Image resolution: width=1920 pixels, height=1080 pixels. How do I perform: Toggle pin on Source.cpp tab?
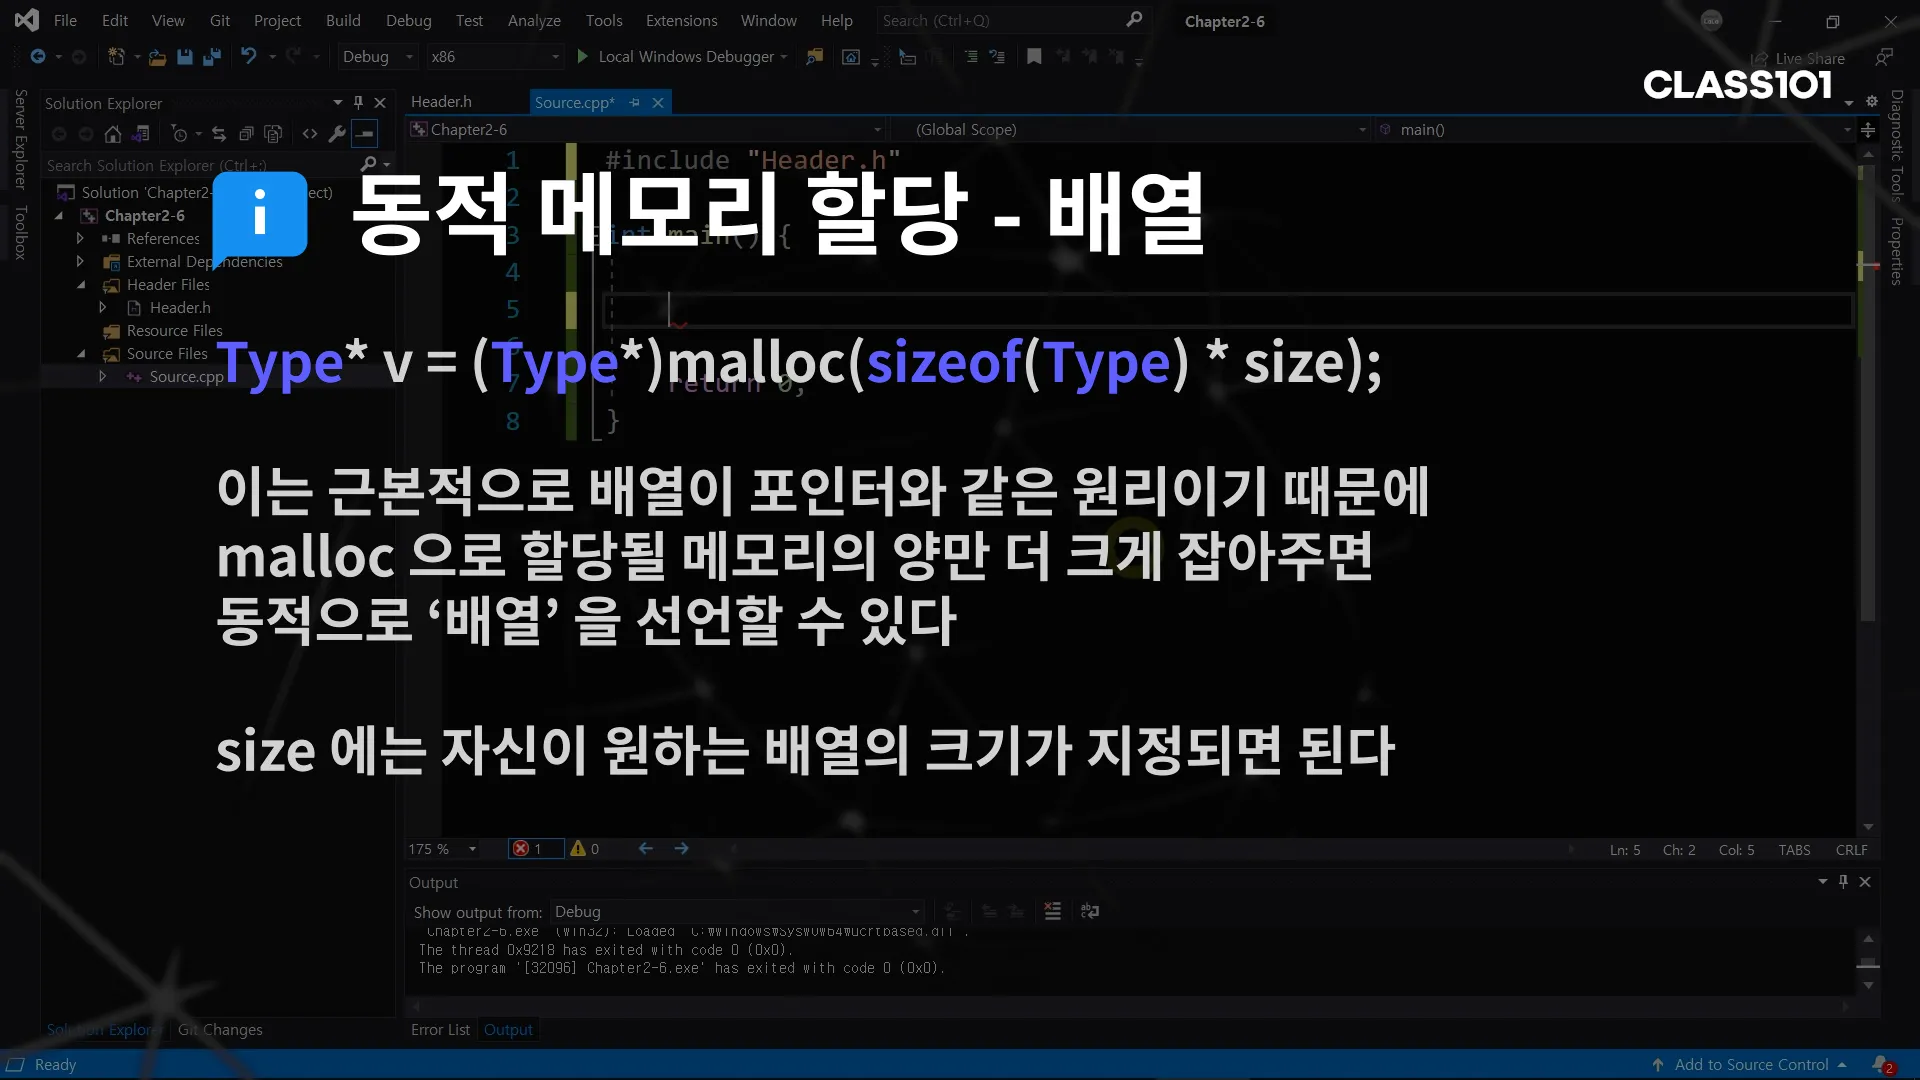(x=634, y=102)
